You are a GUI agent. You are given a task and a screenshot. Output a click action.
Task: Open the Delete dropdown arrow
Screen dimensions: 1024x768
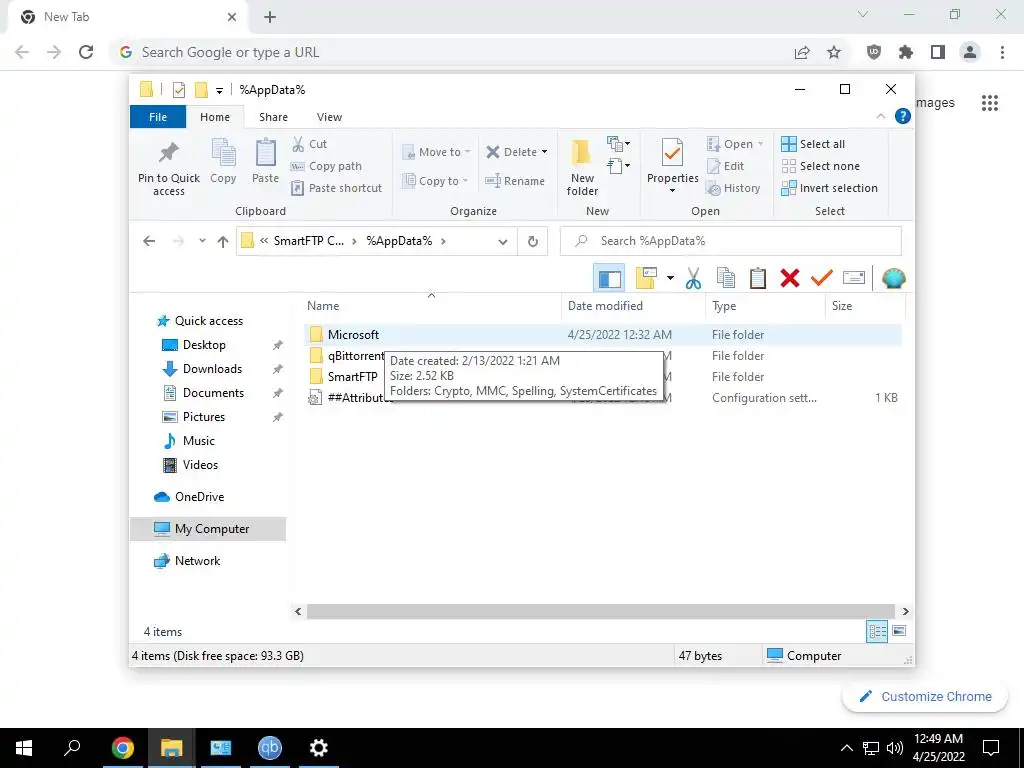544,152
